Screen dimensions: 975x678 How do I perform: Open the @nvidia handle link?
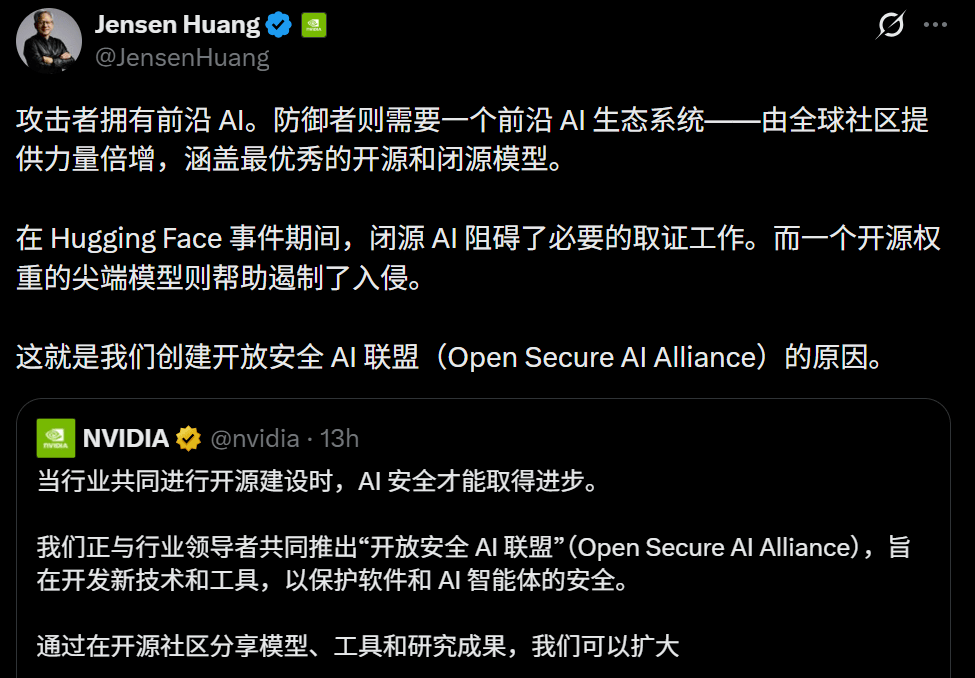255,439
